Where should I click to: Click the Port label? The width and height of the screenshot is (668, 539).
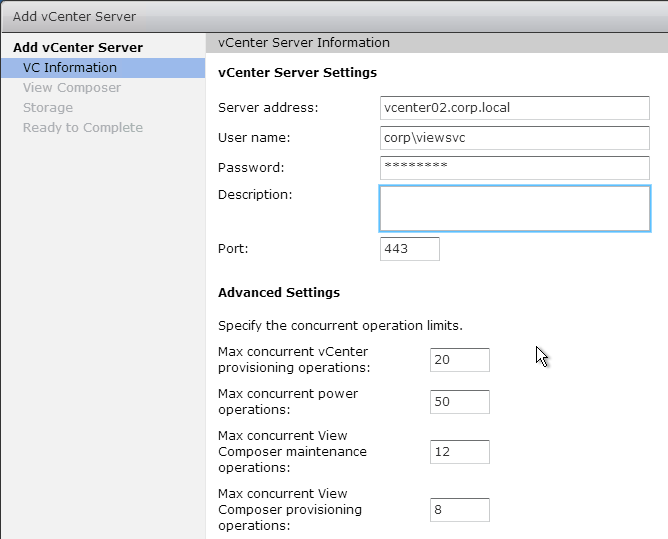click(x=233, y=249)
